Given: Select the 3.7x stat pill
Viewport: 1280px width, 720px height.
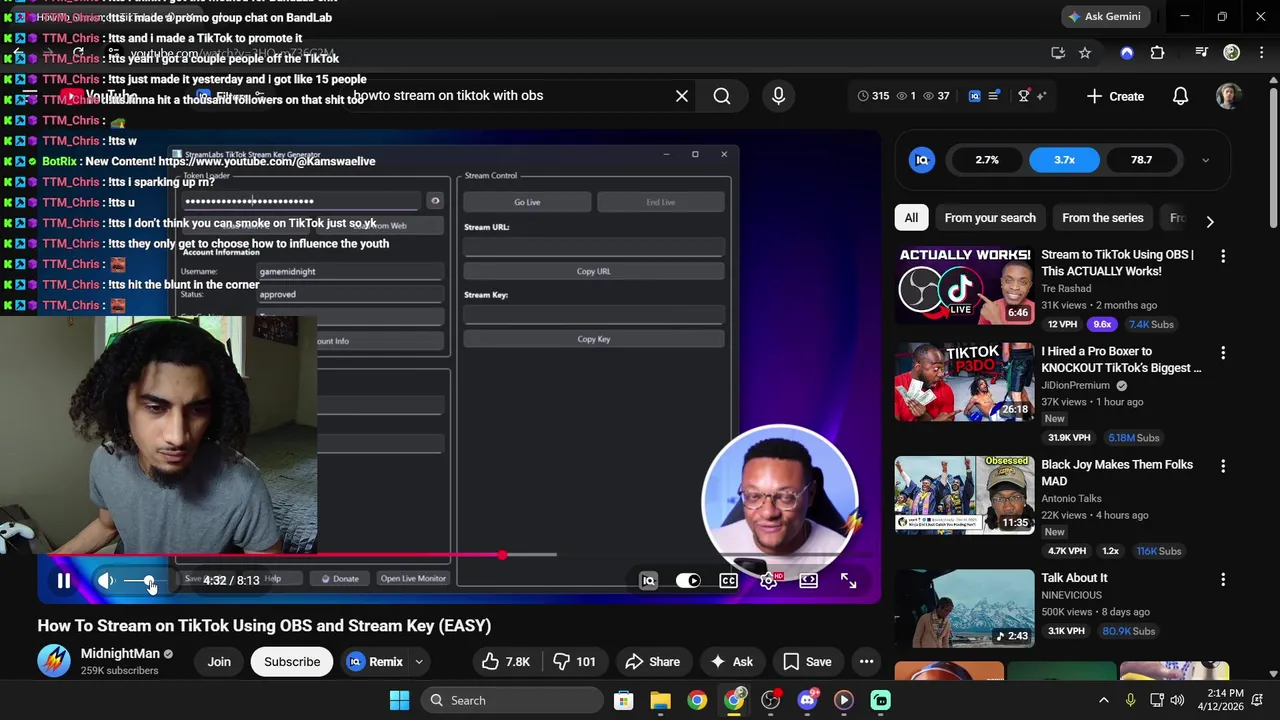Looking at the screenshot, I should [x=1064, y=160].
